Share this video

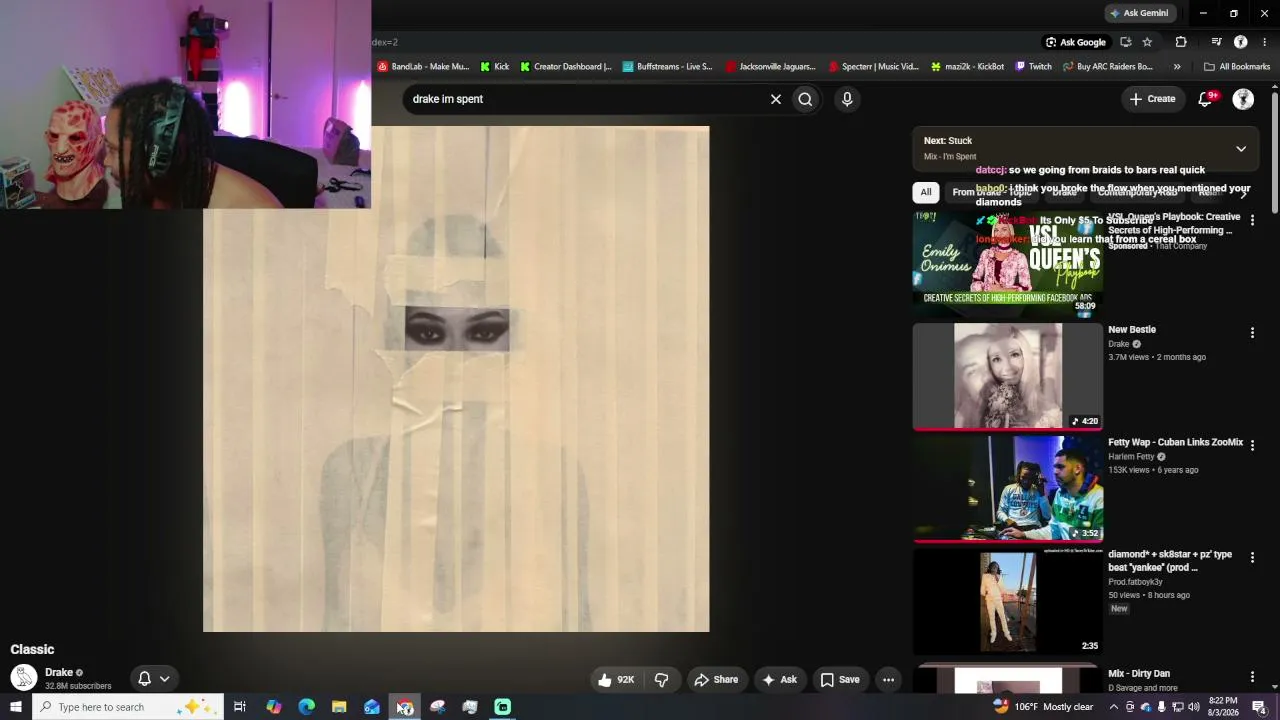[716, 680]
